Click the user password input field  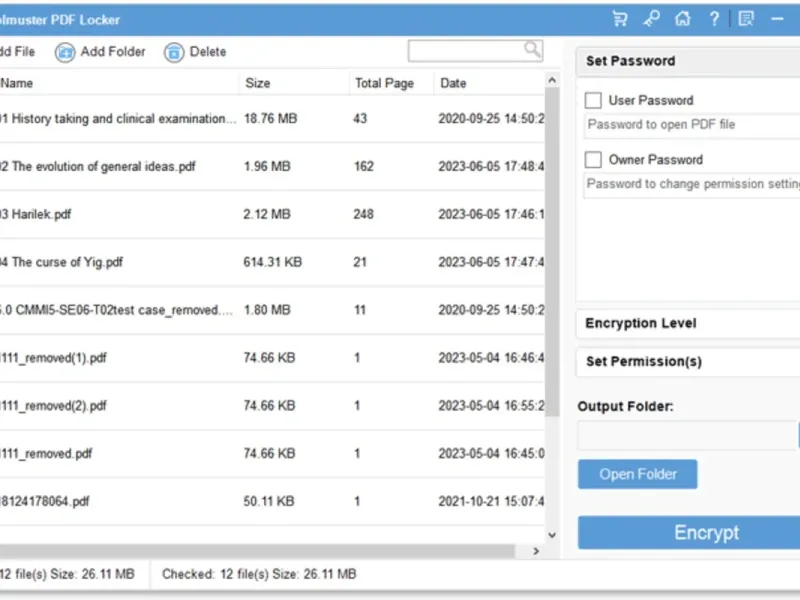coord(690,125)
